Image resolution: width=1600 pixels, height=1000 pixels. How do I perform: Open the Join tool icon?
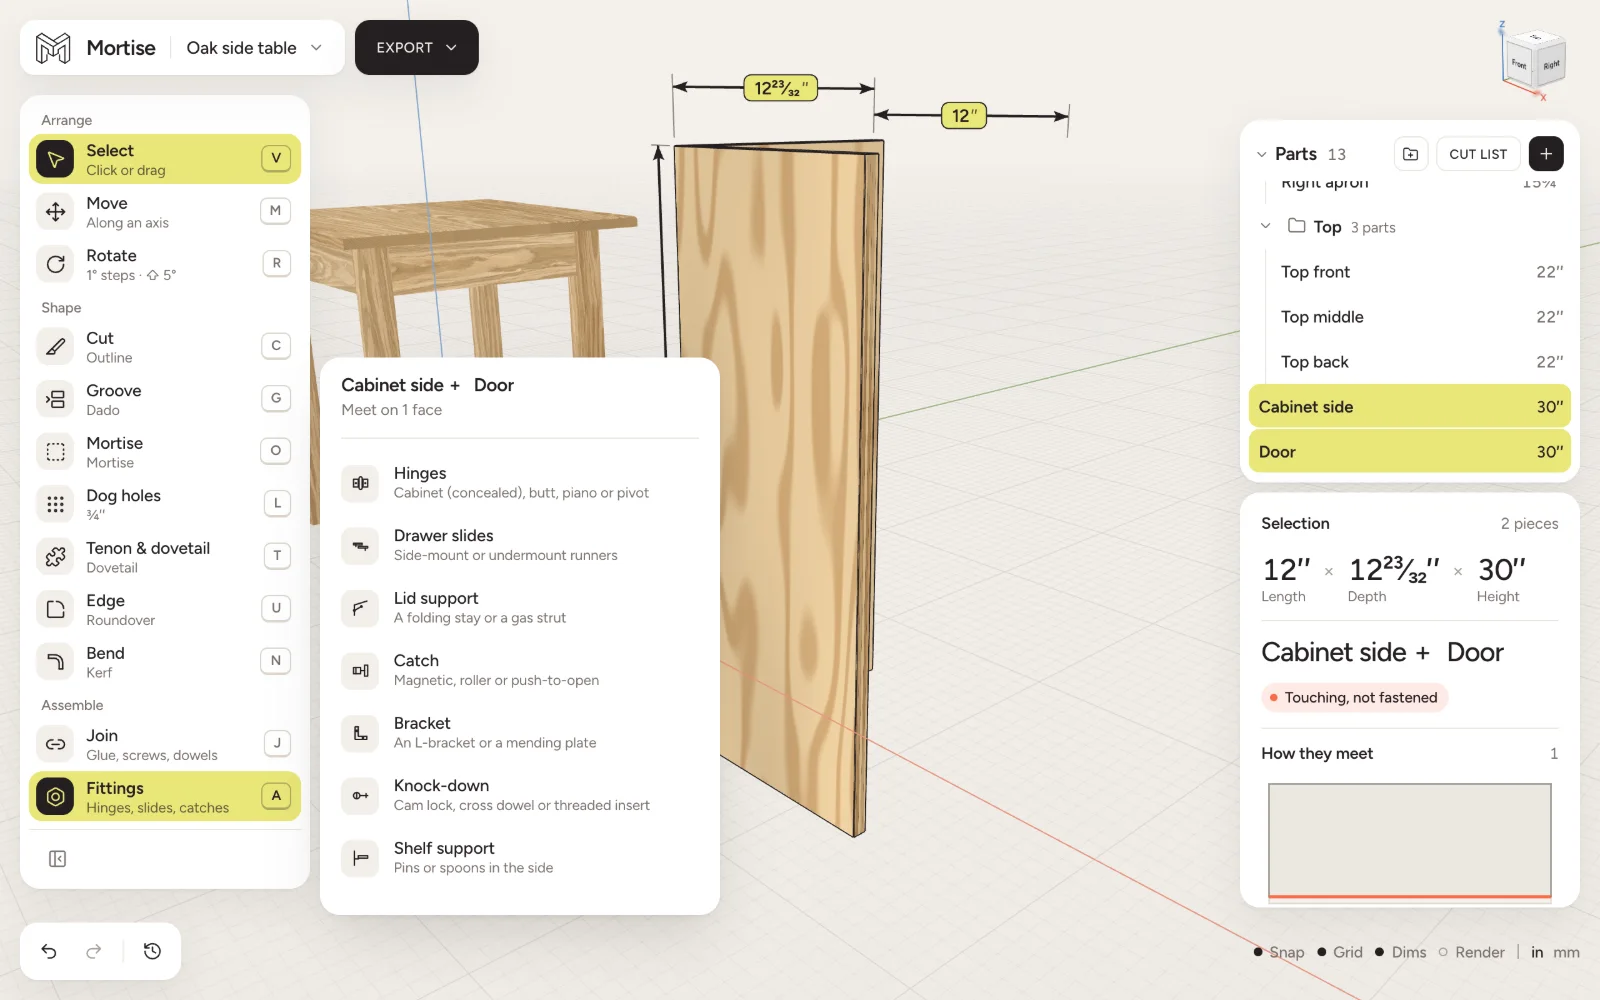[56, 744]
